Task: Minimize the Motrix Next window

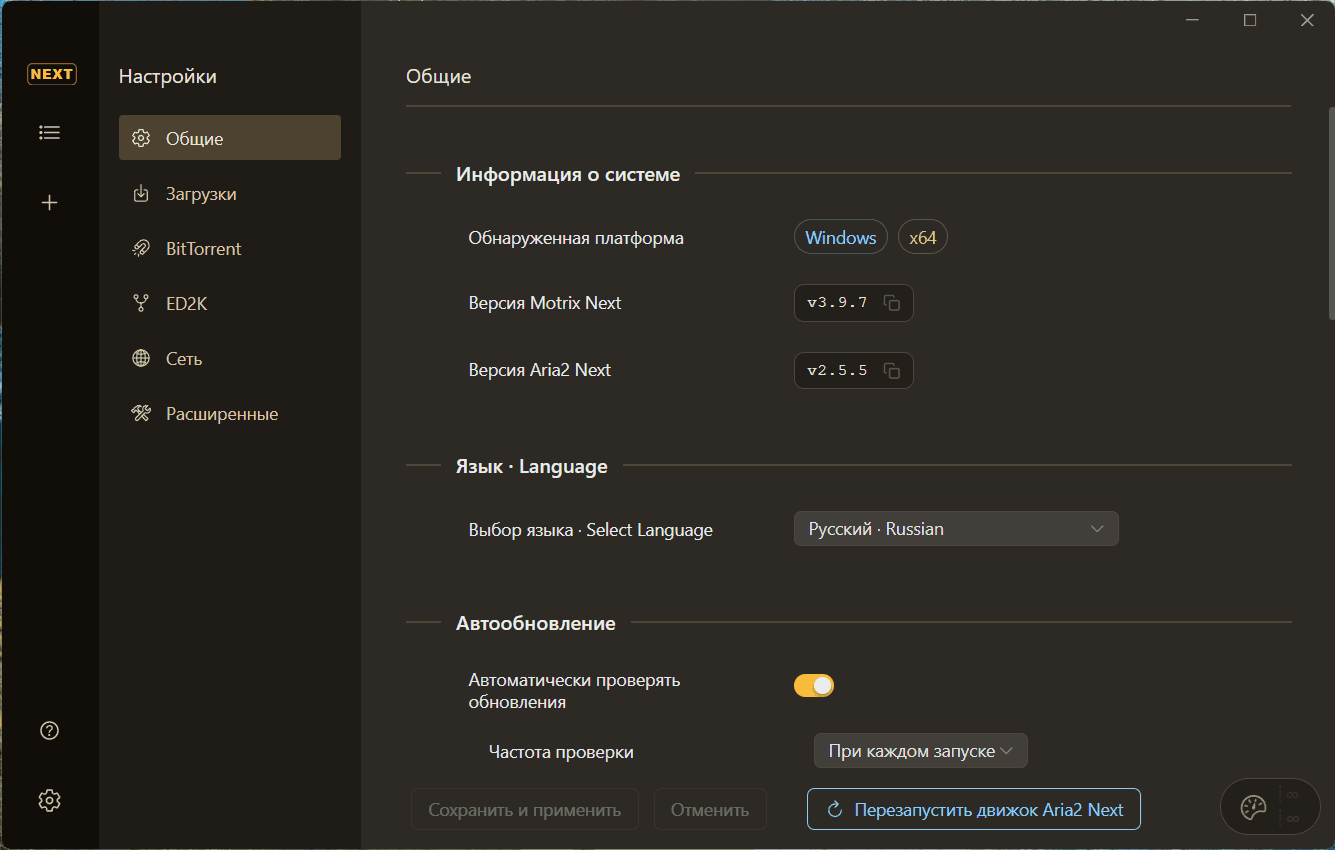Action: click(1194, 20)
